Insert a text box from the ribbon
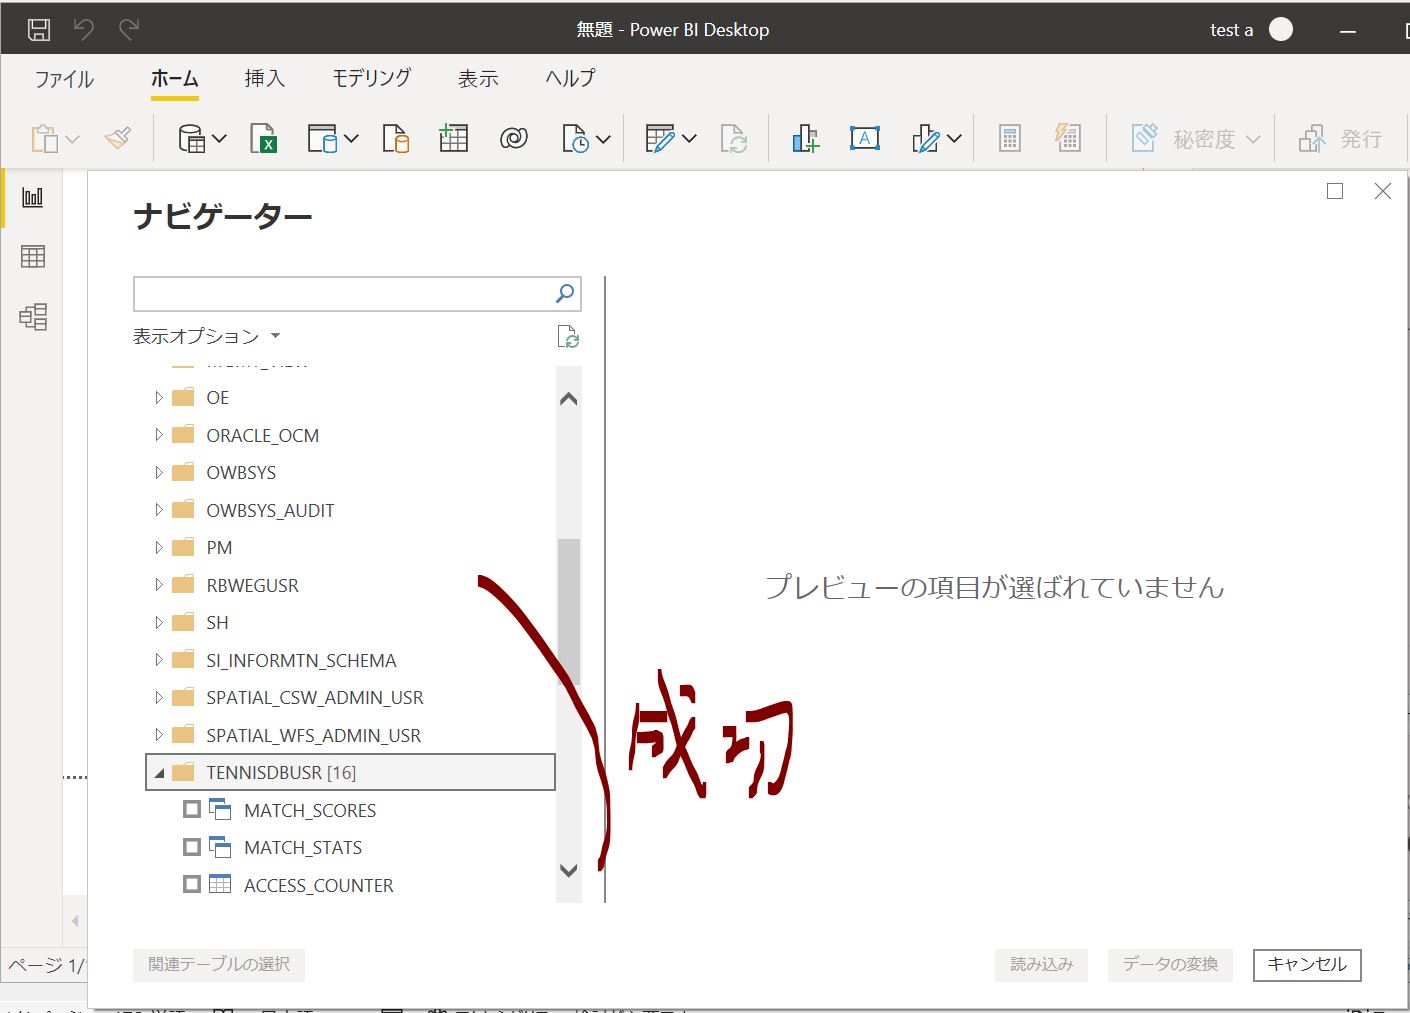Screen dimensions: 1410x1013 pos(864,138)
